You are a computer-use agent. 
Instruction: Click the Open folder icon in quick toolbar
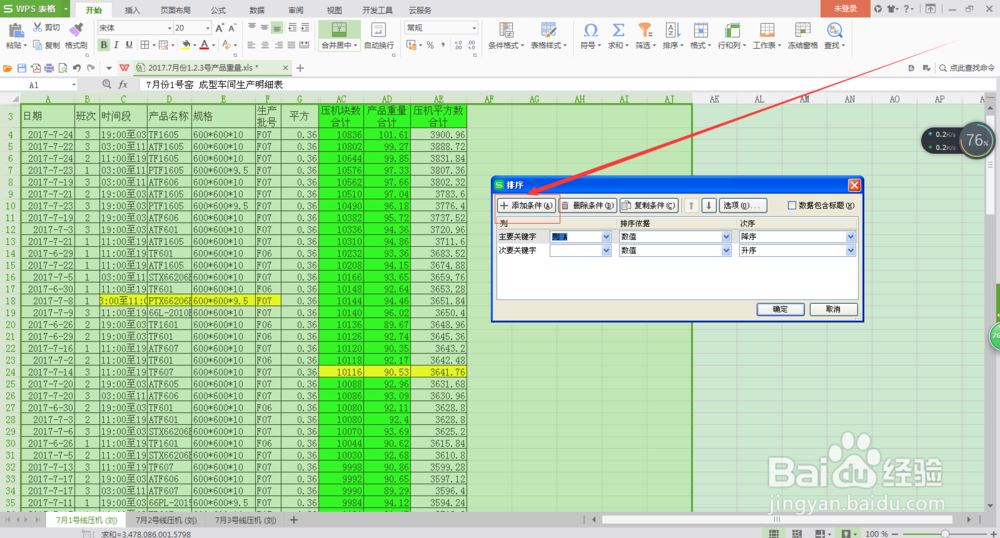point(8,68)
